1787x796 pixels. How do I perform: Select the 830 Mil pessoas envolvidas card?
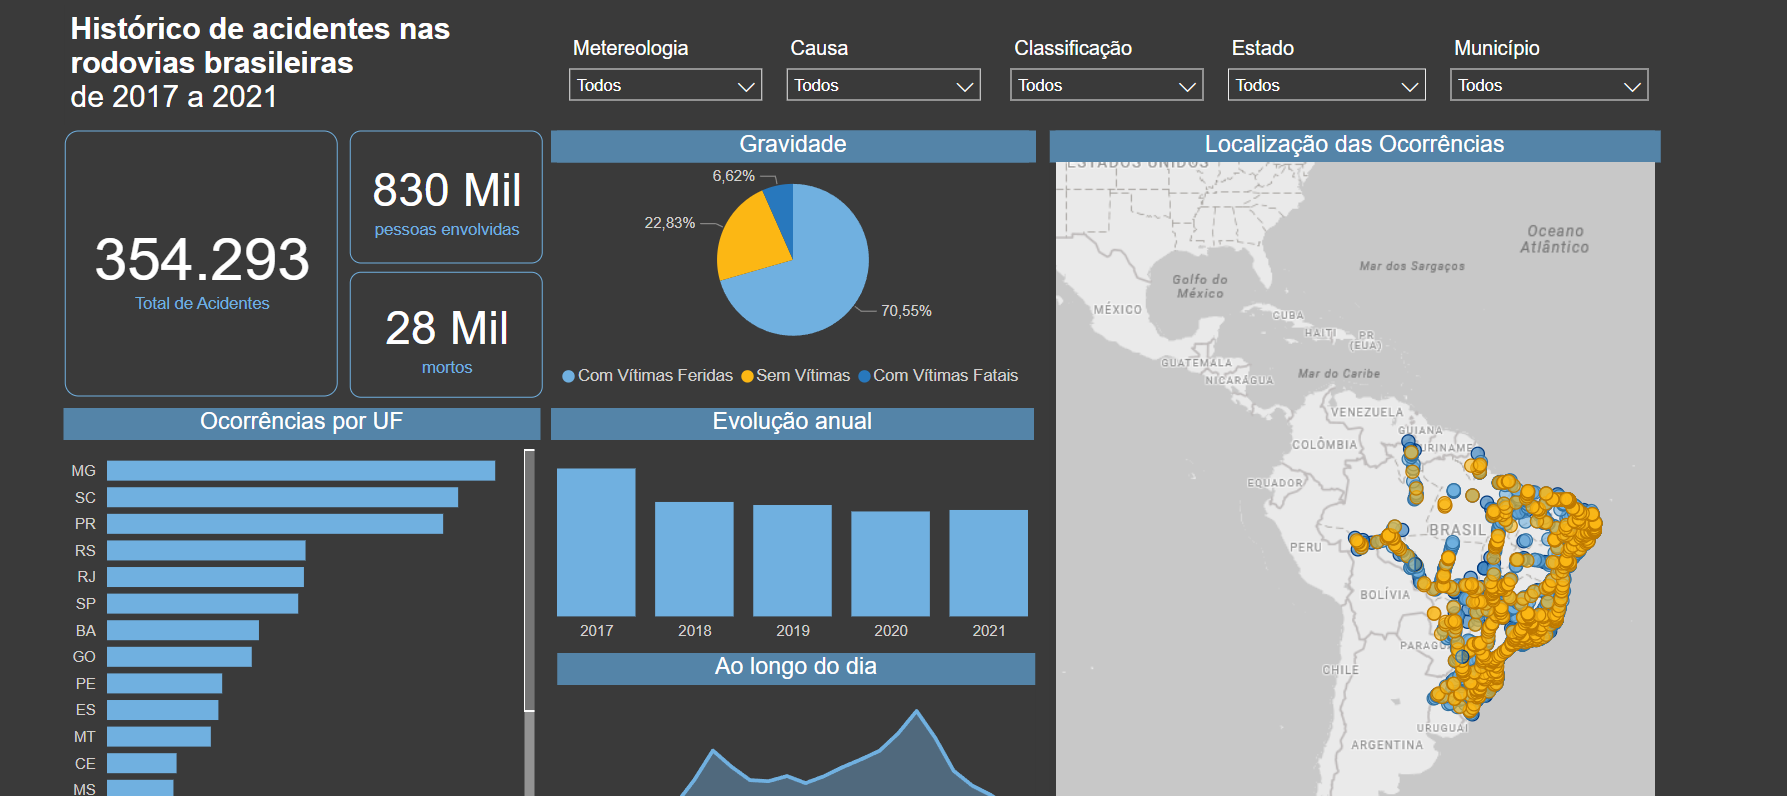(446, 197)
